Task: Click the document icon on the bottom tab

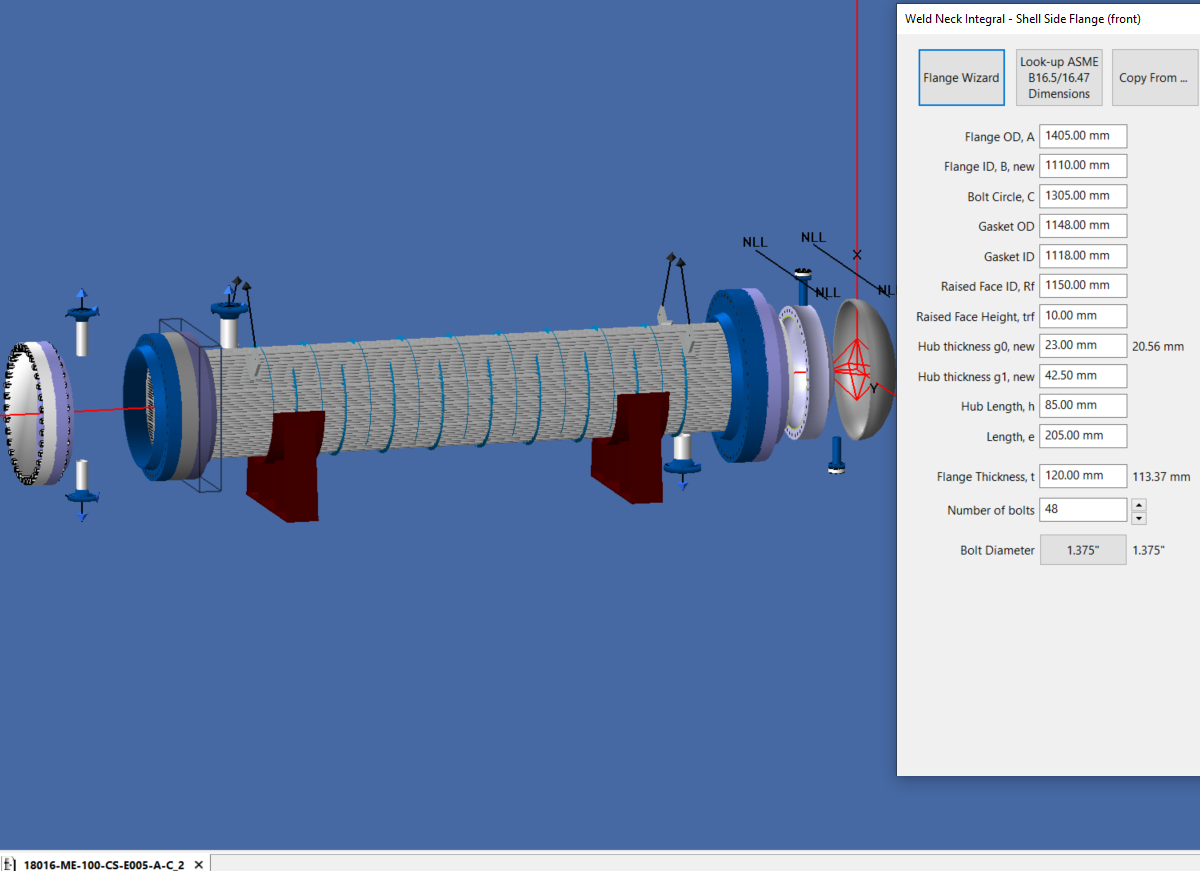Action: (9, 864)
